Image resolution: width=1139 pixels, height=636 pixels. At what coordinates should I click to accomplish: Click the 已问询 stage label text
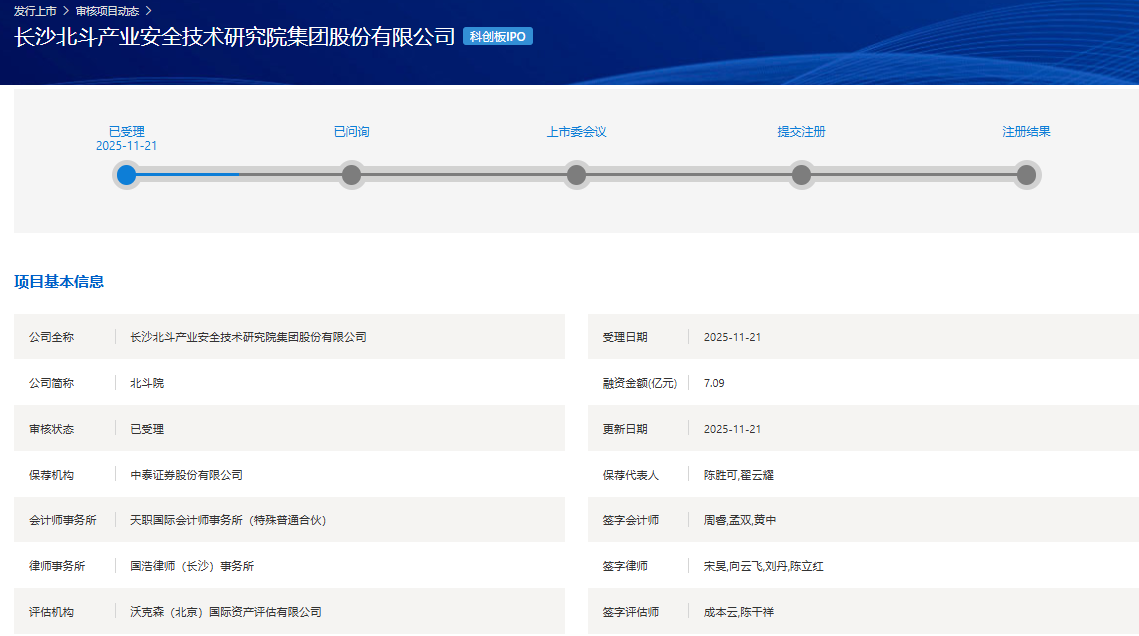click(351, 131)
